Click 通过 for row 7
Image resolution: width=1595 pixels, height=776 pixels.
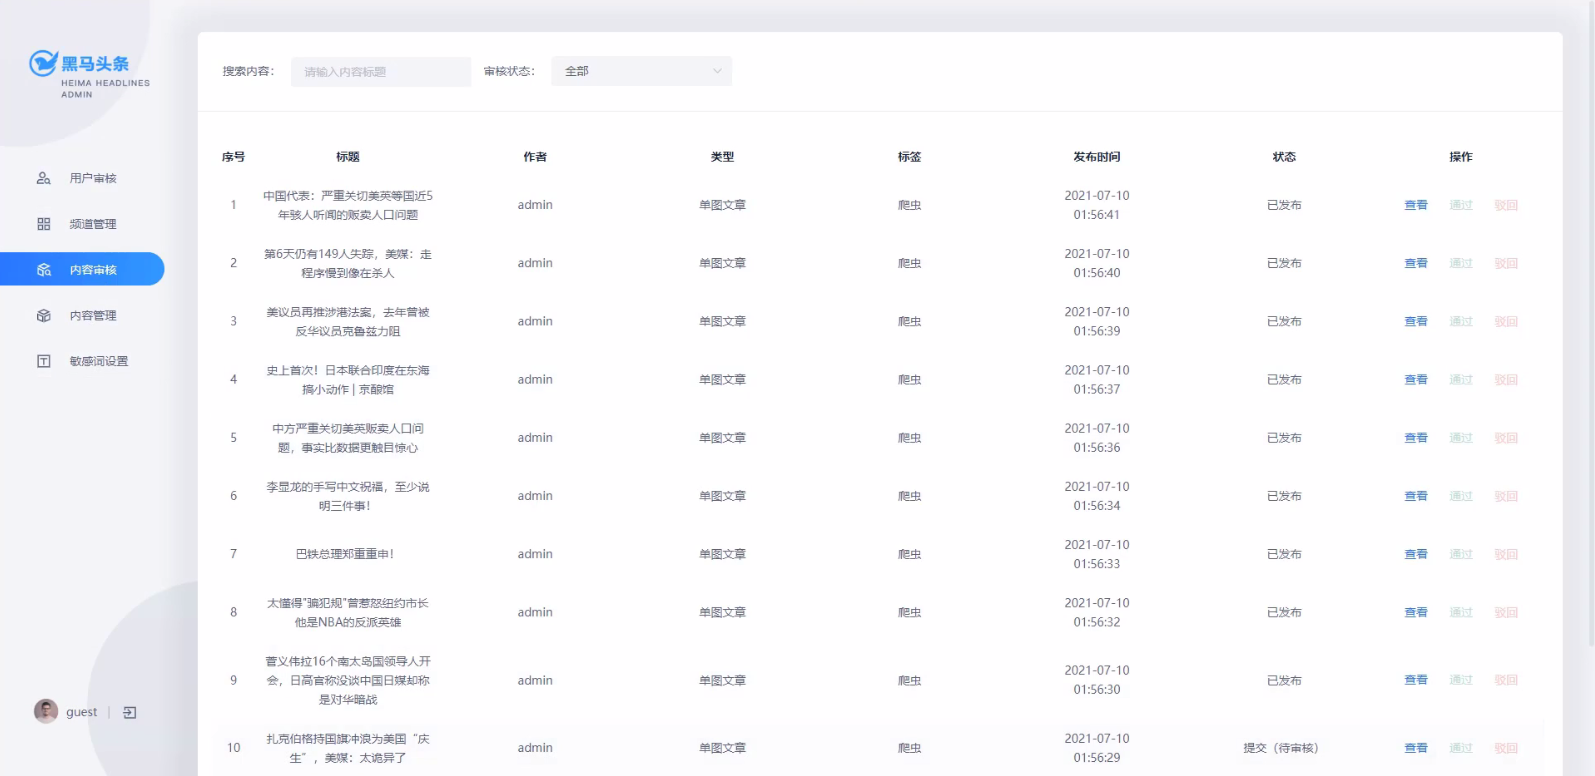tap(1461, 554)
